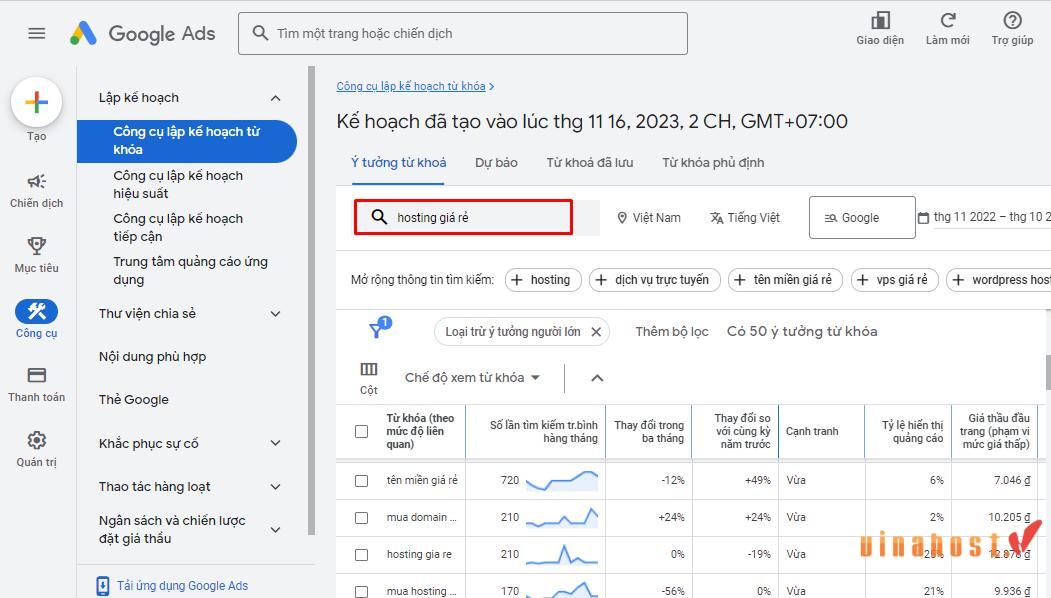The height and width of the screenshot is (598, 1051).
Task: Open the Từ khóa phủ định tab
Action: [x=713, y=162]
